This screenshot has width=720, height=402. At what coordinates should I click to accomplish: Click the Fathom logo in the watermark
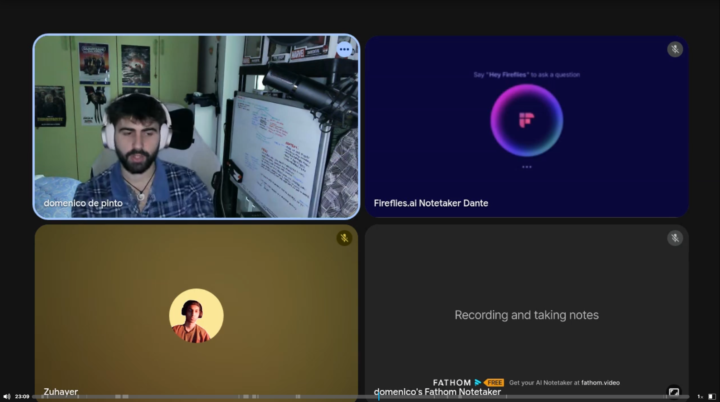[456, 382]
